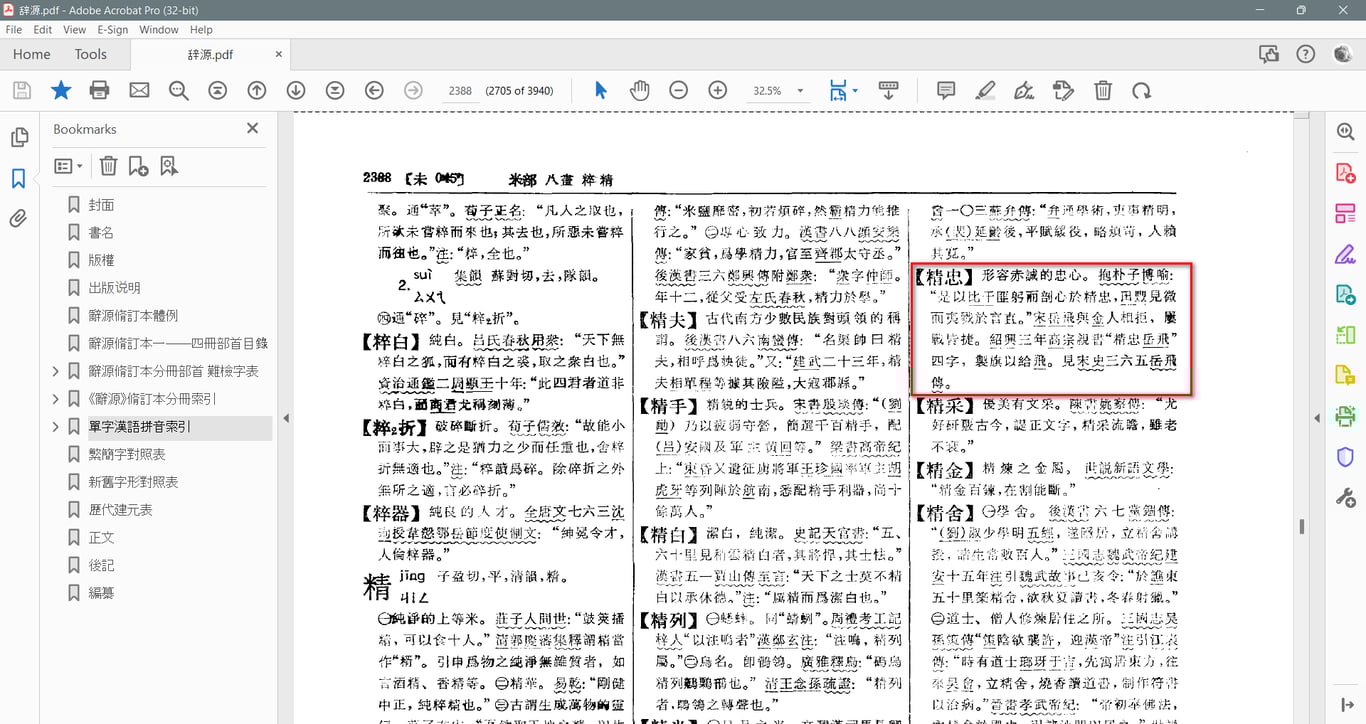Click the Highlight text pen icon
1366x724 pixels.
[x=985, y=91]
